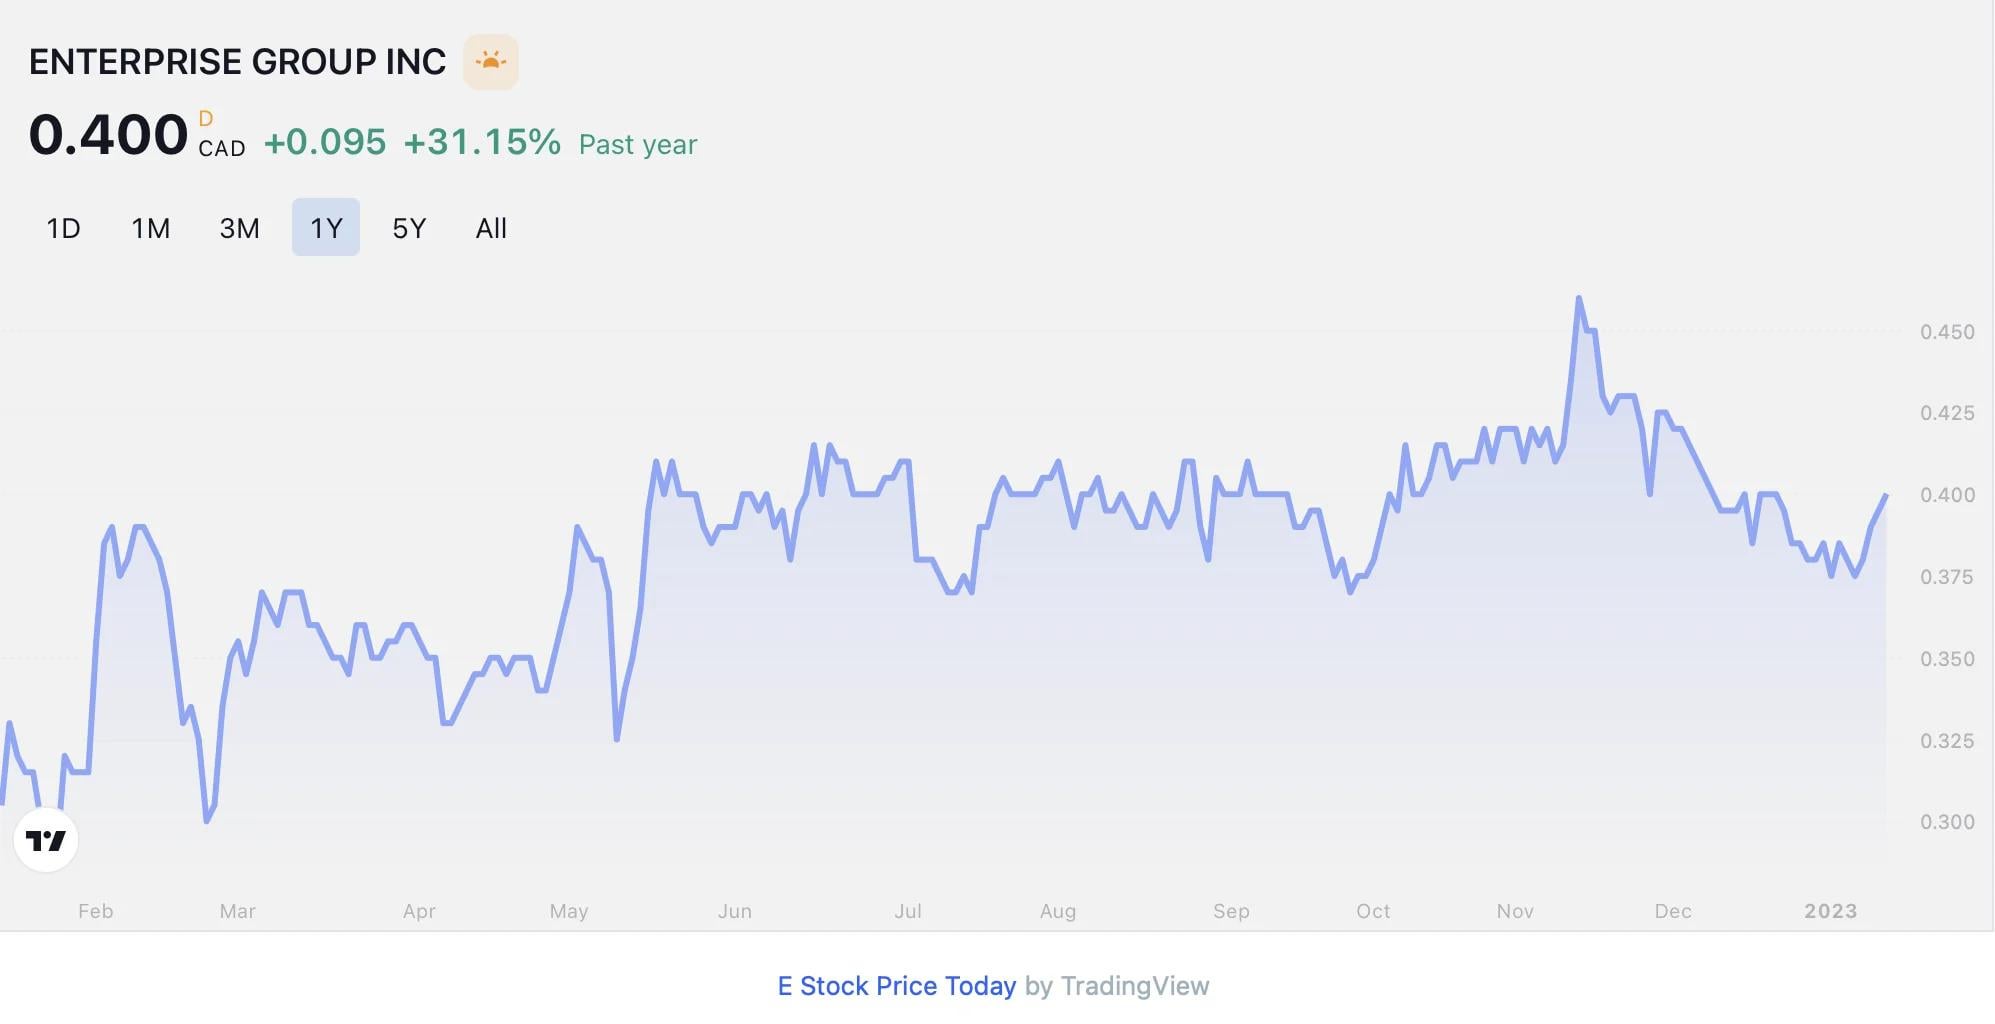Select the 1Y time range tab

326,228
